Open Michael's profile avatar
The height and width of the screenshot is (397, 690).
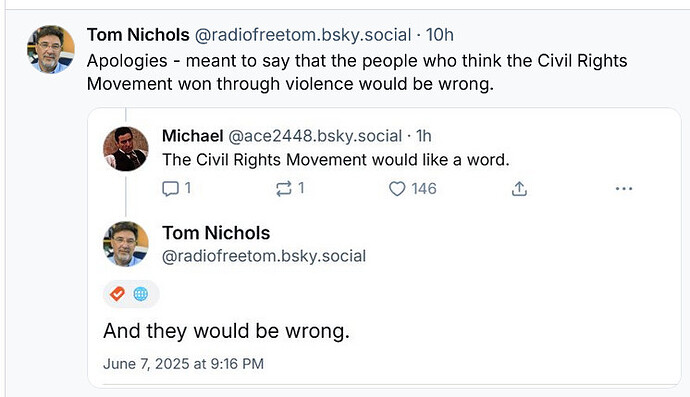(x=126, y=149)
